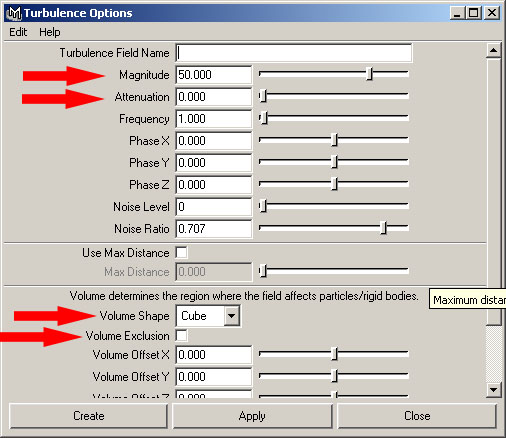
Task: Click the Max Distance slider handle
Action: 263,271
